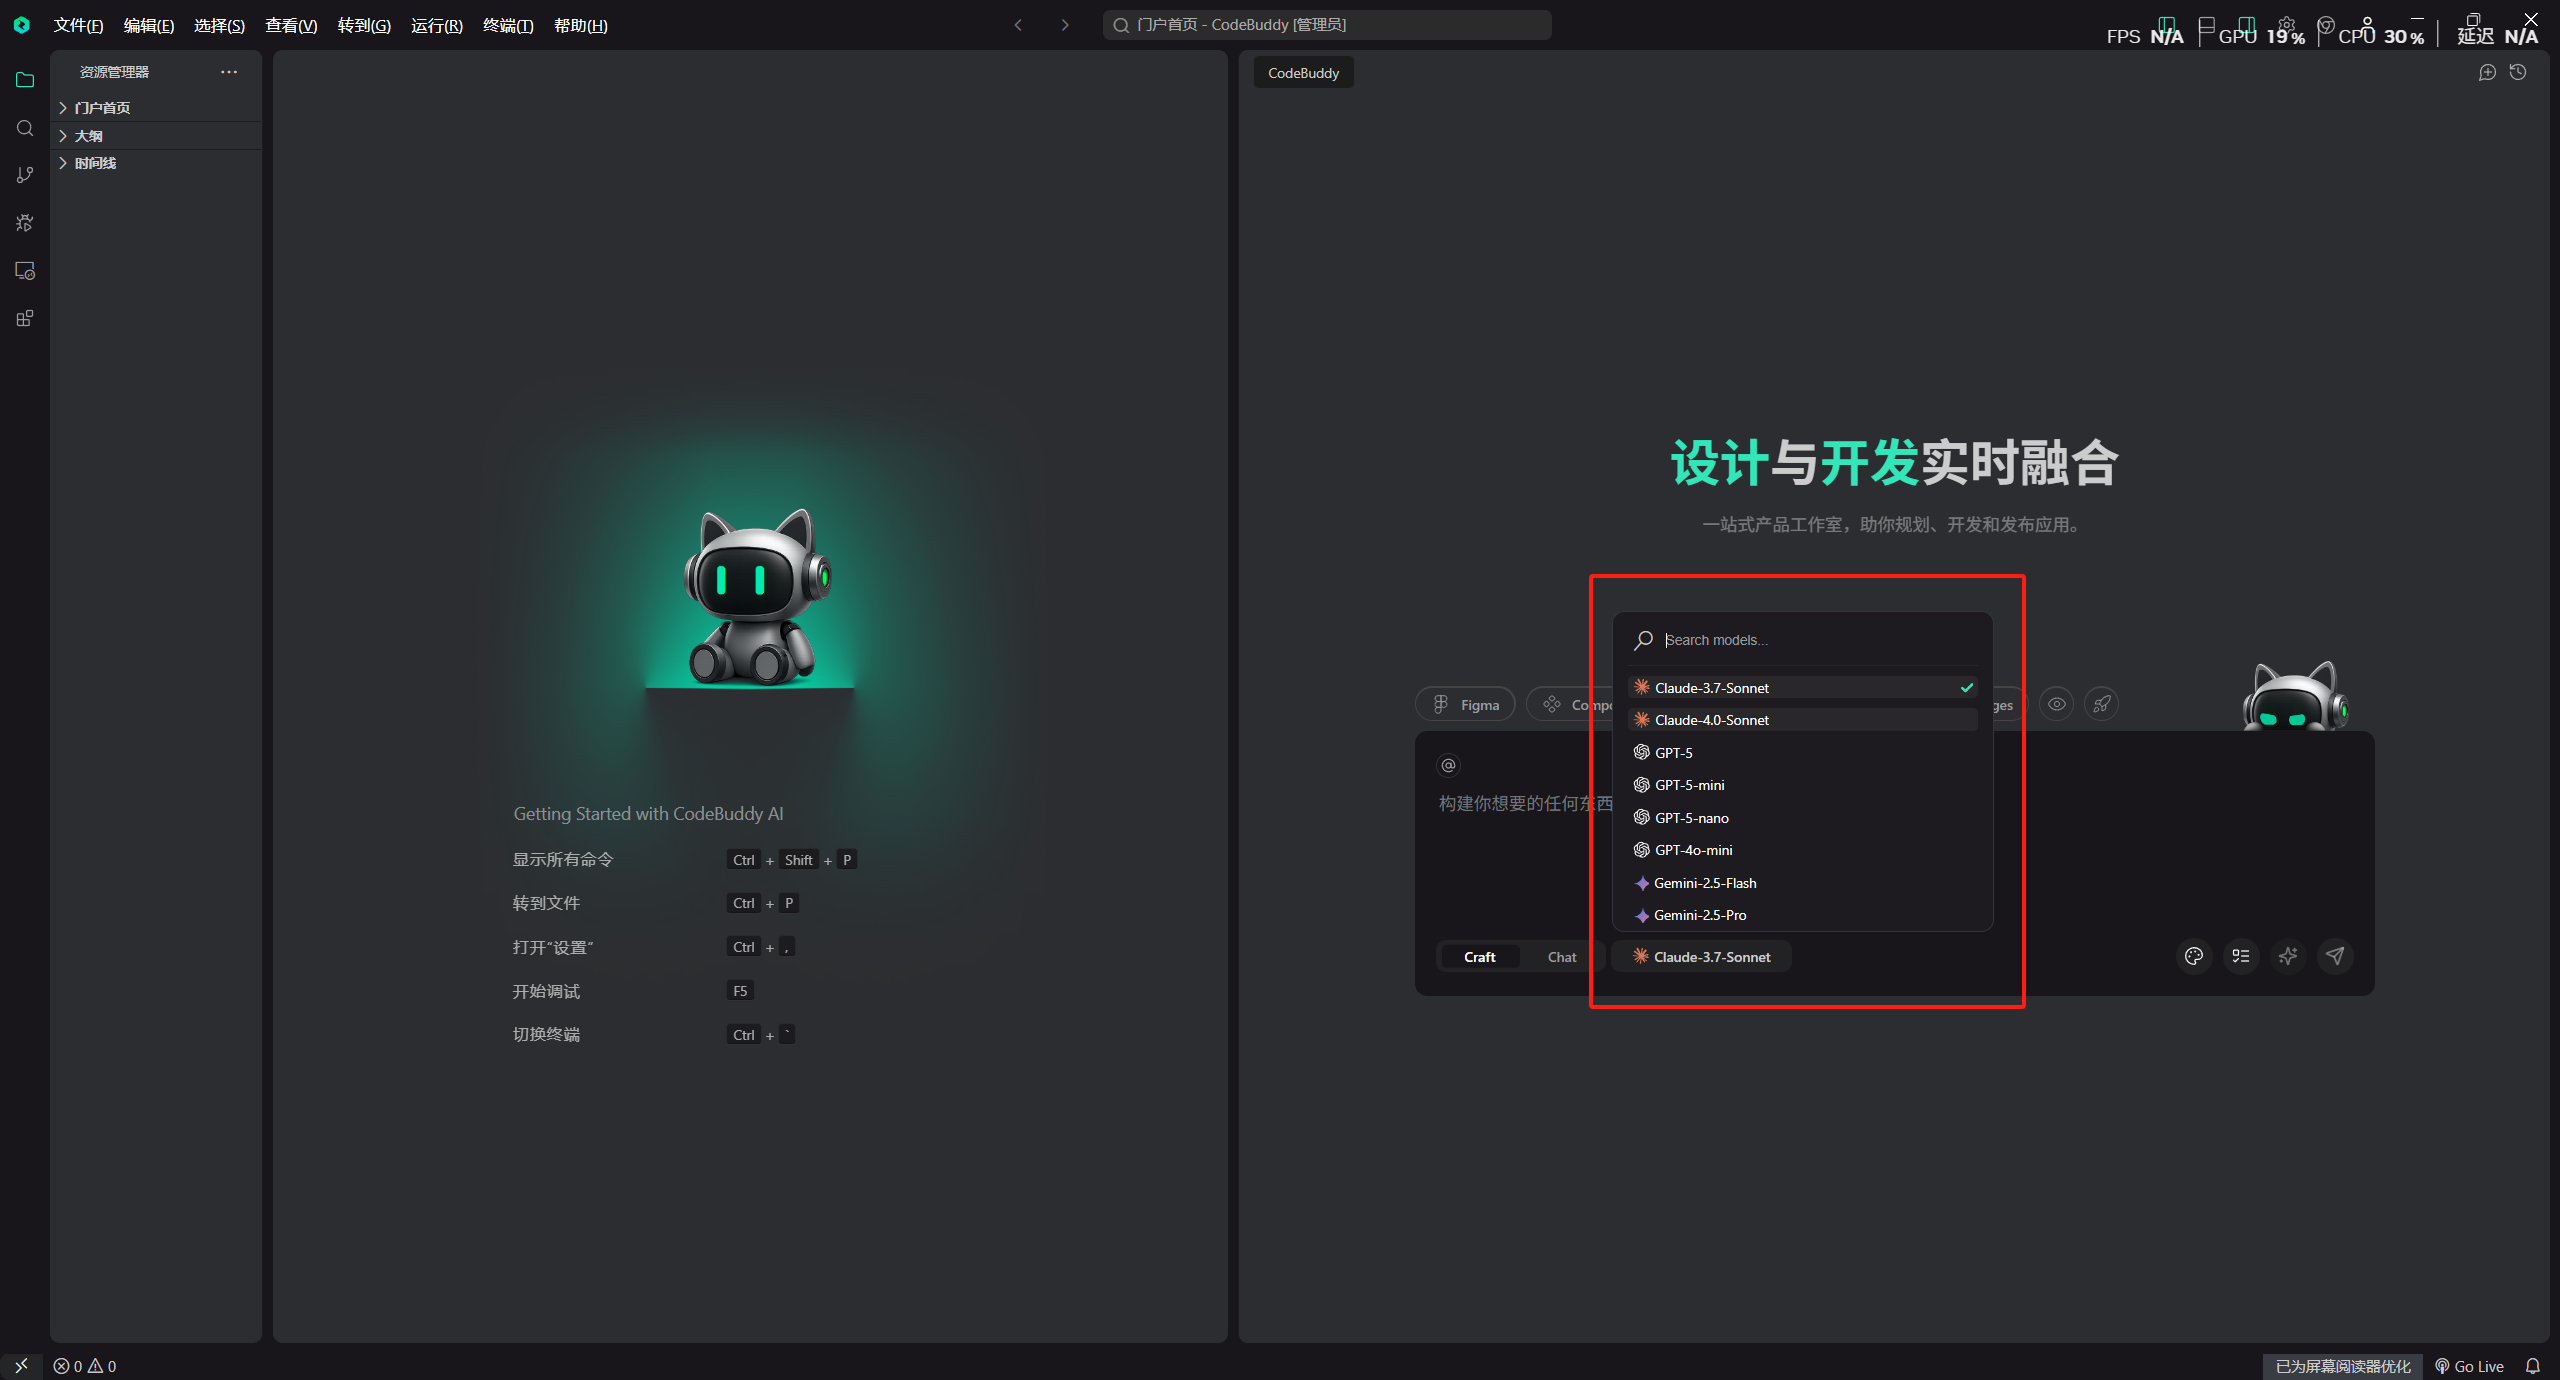2560x1380 pixels.
Task: Click the magnifier icon in the model search
Action: [1643, 640]
